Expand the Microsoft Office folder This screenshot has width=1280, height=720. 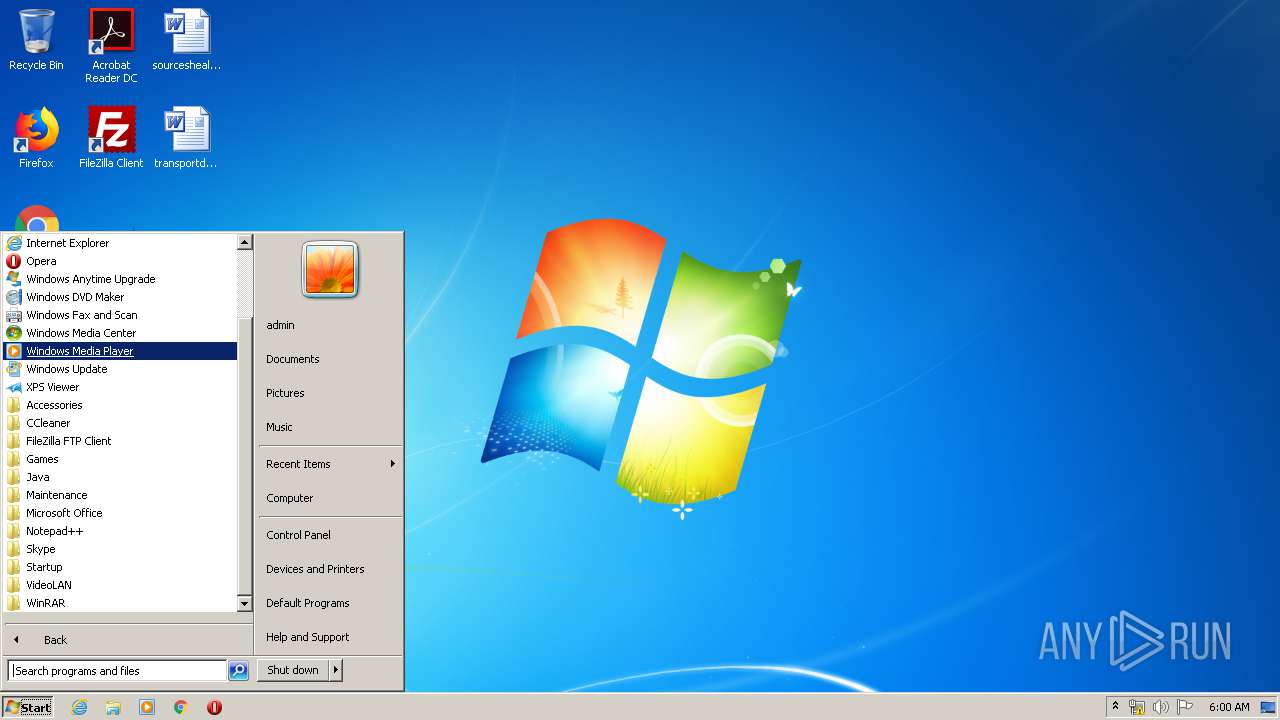(120, 513)
